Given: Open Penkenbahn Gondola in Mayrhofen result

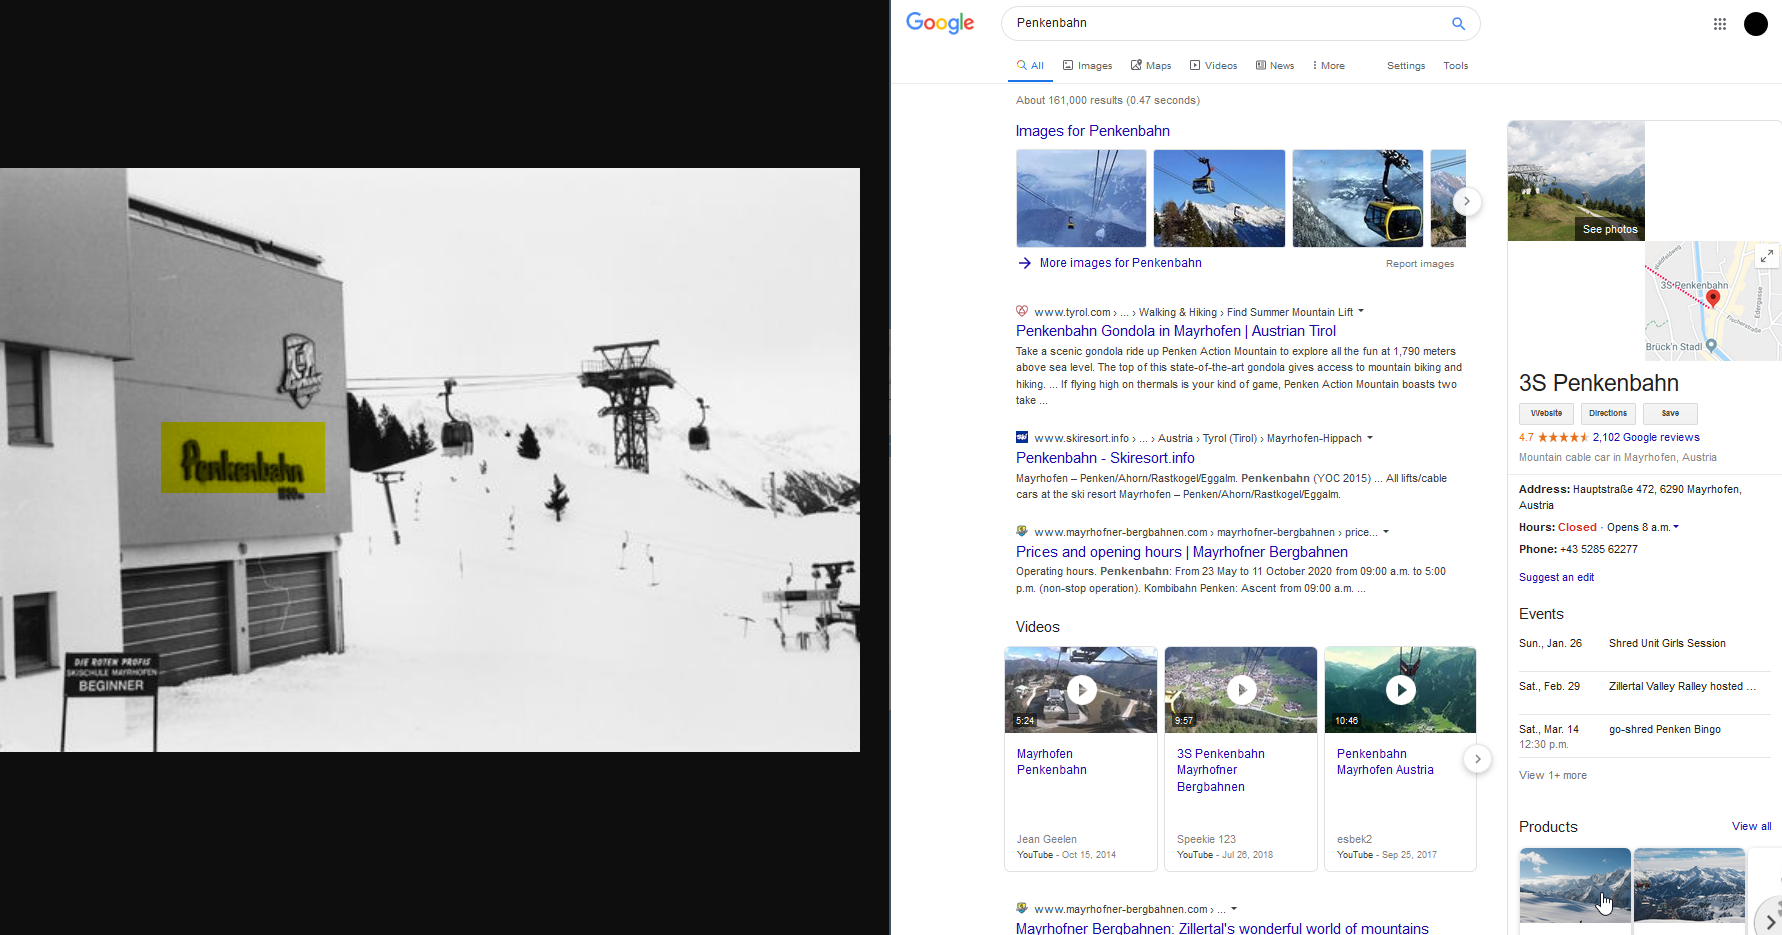Looking at the screenshot, I should click(1176, 331).
